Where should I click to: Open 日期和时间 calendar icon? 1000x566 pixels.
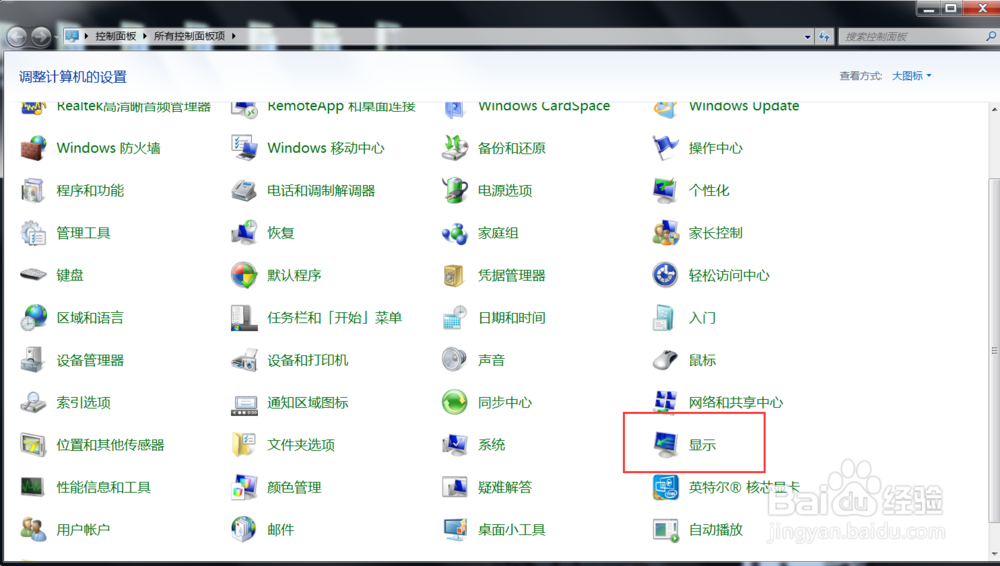tap(455, 318)
